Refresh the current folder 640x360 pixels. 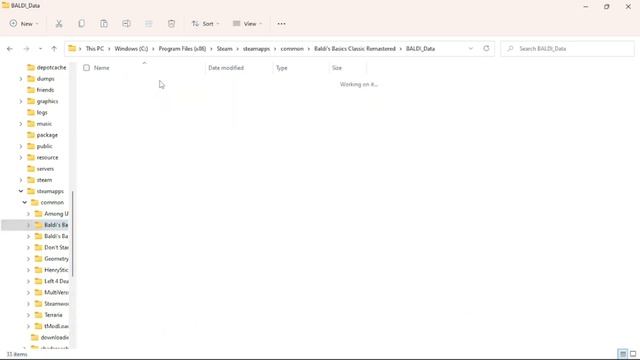(x=486, y=48)
